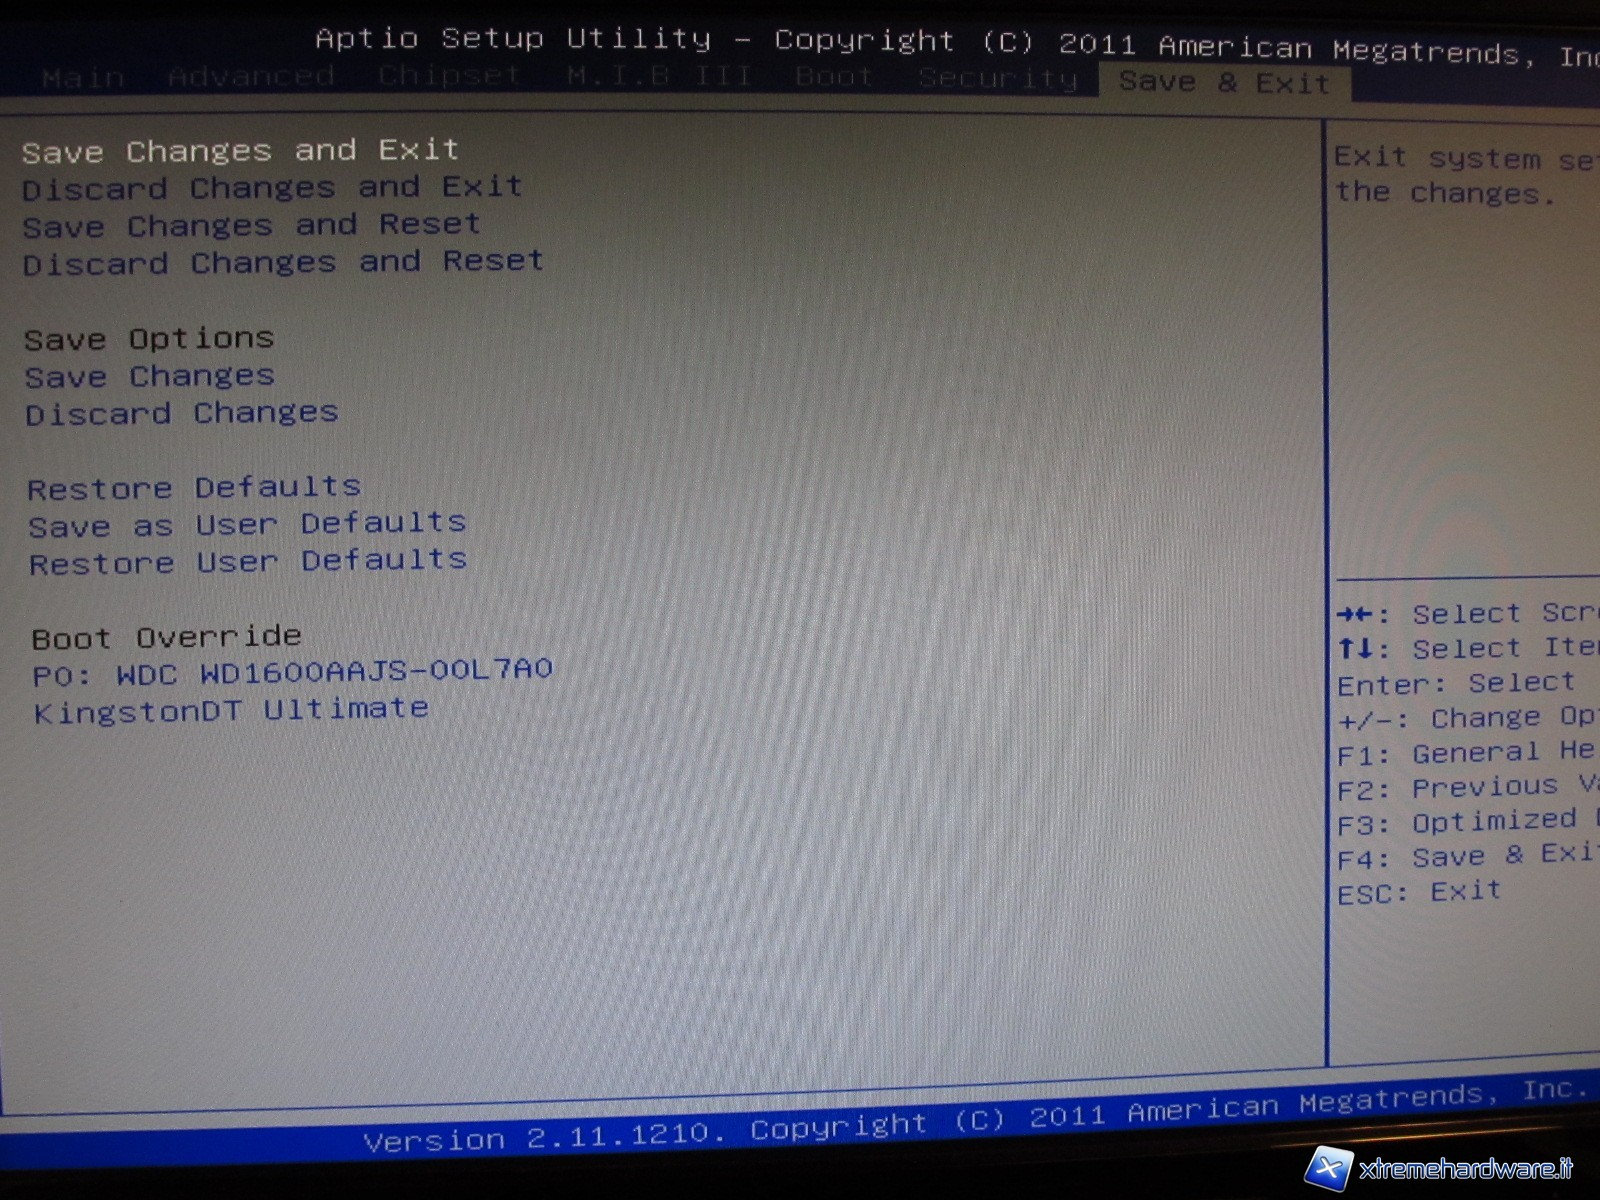Choose Save as User Defaults

tap(247, 525)
